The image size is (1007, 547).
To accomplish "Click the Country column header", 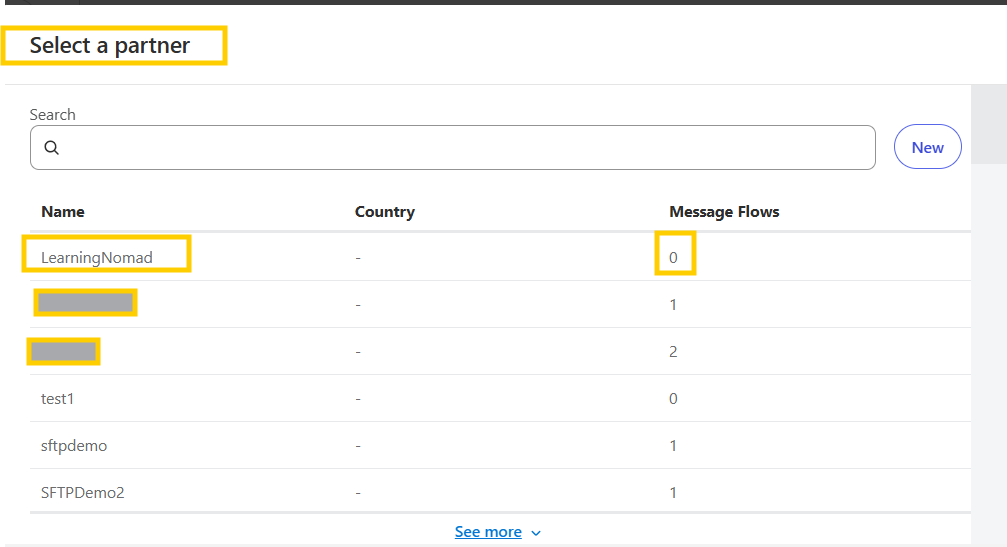I will (x=384, y=212).
